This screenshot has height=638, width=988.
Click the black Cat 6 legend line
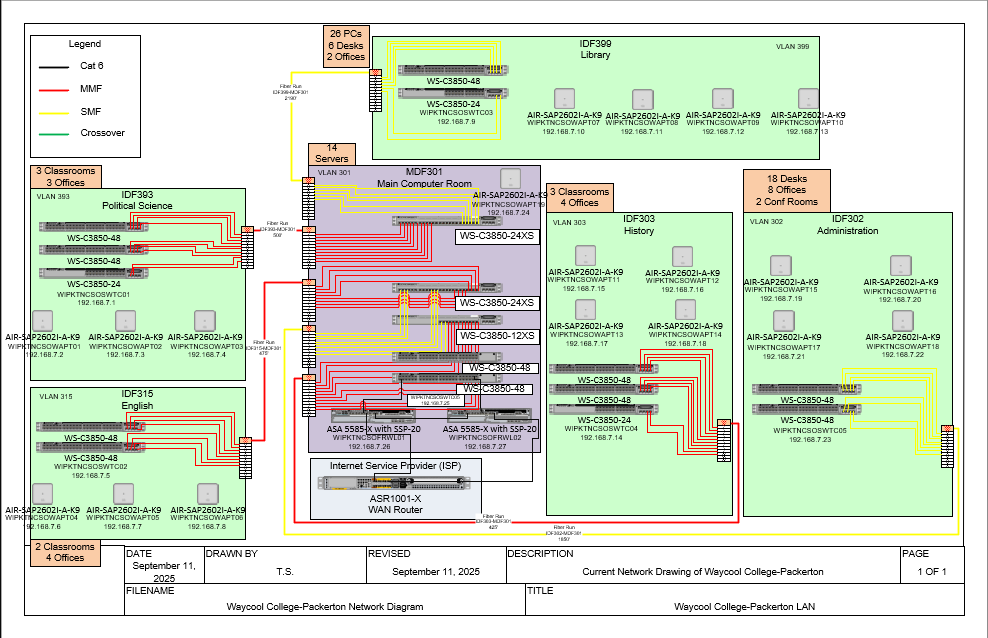(x=54, y=67)
